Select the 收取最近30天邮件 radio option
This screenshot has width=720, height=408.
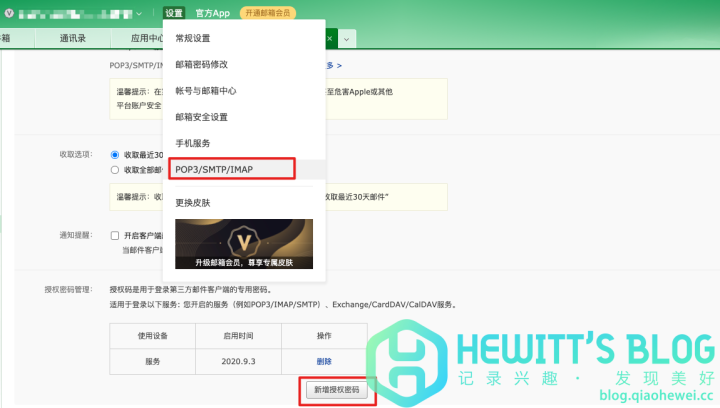coord(115,155)
